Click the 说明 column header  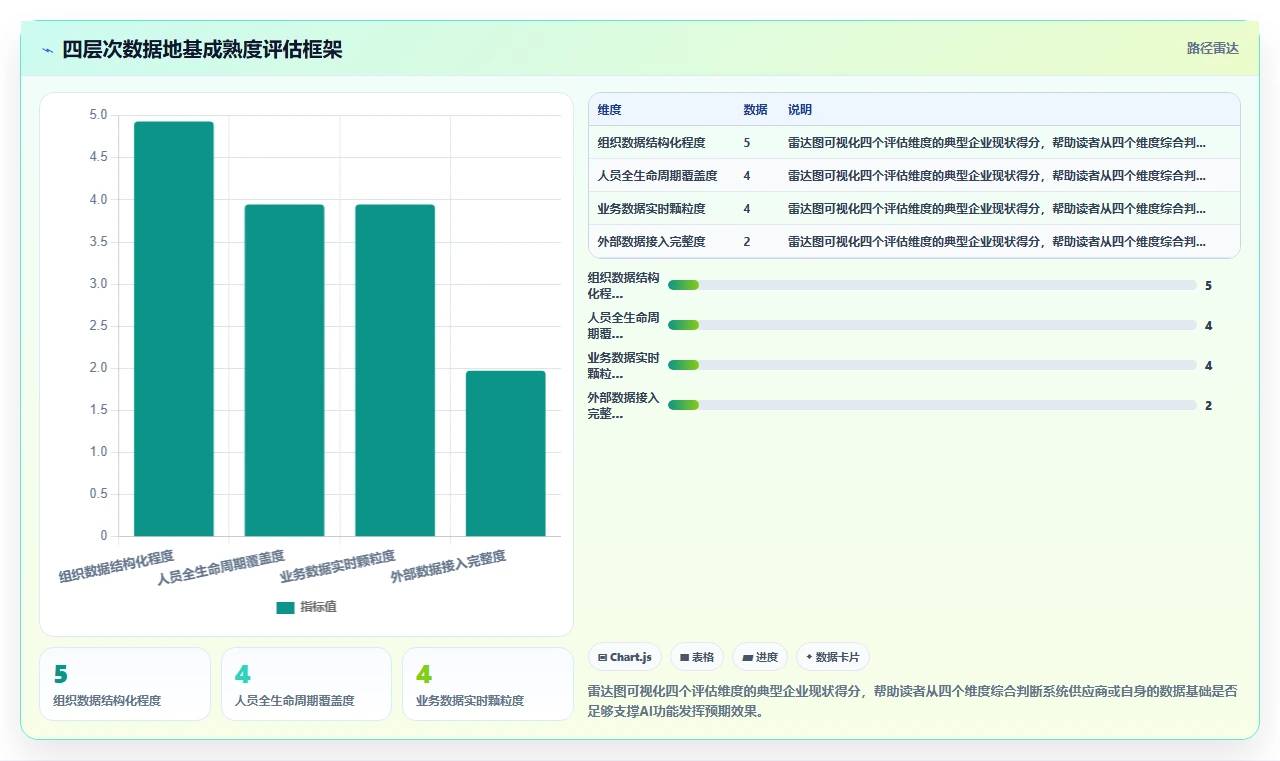(800, 109)
